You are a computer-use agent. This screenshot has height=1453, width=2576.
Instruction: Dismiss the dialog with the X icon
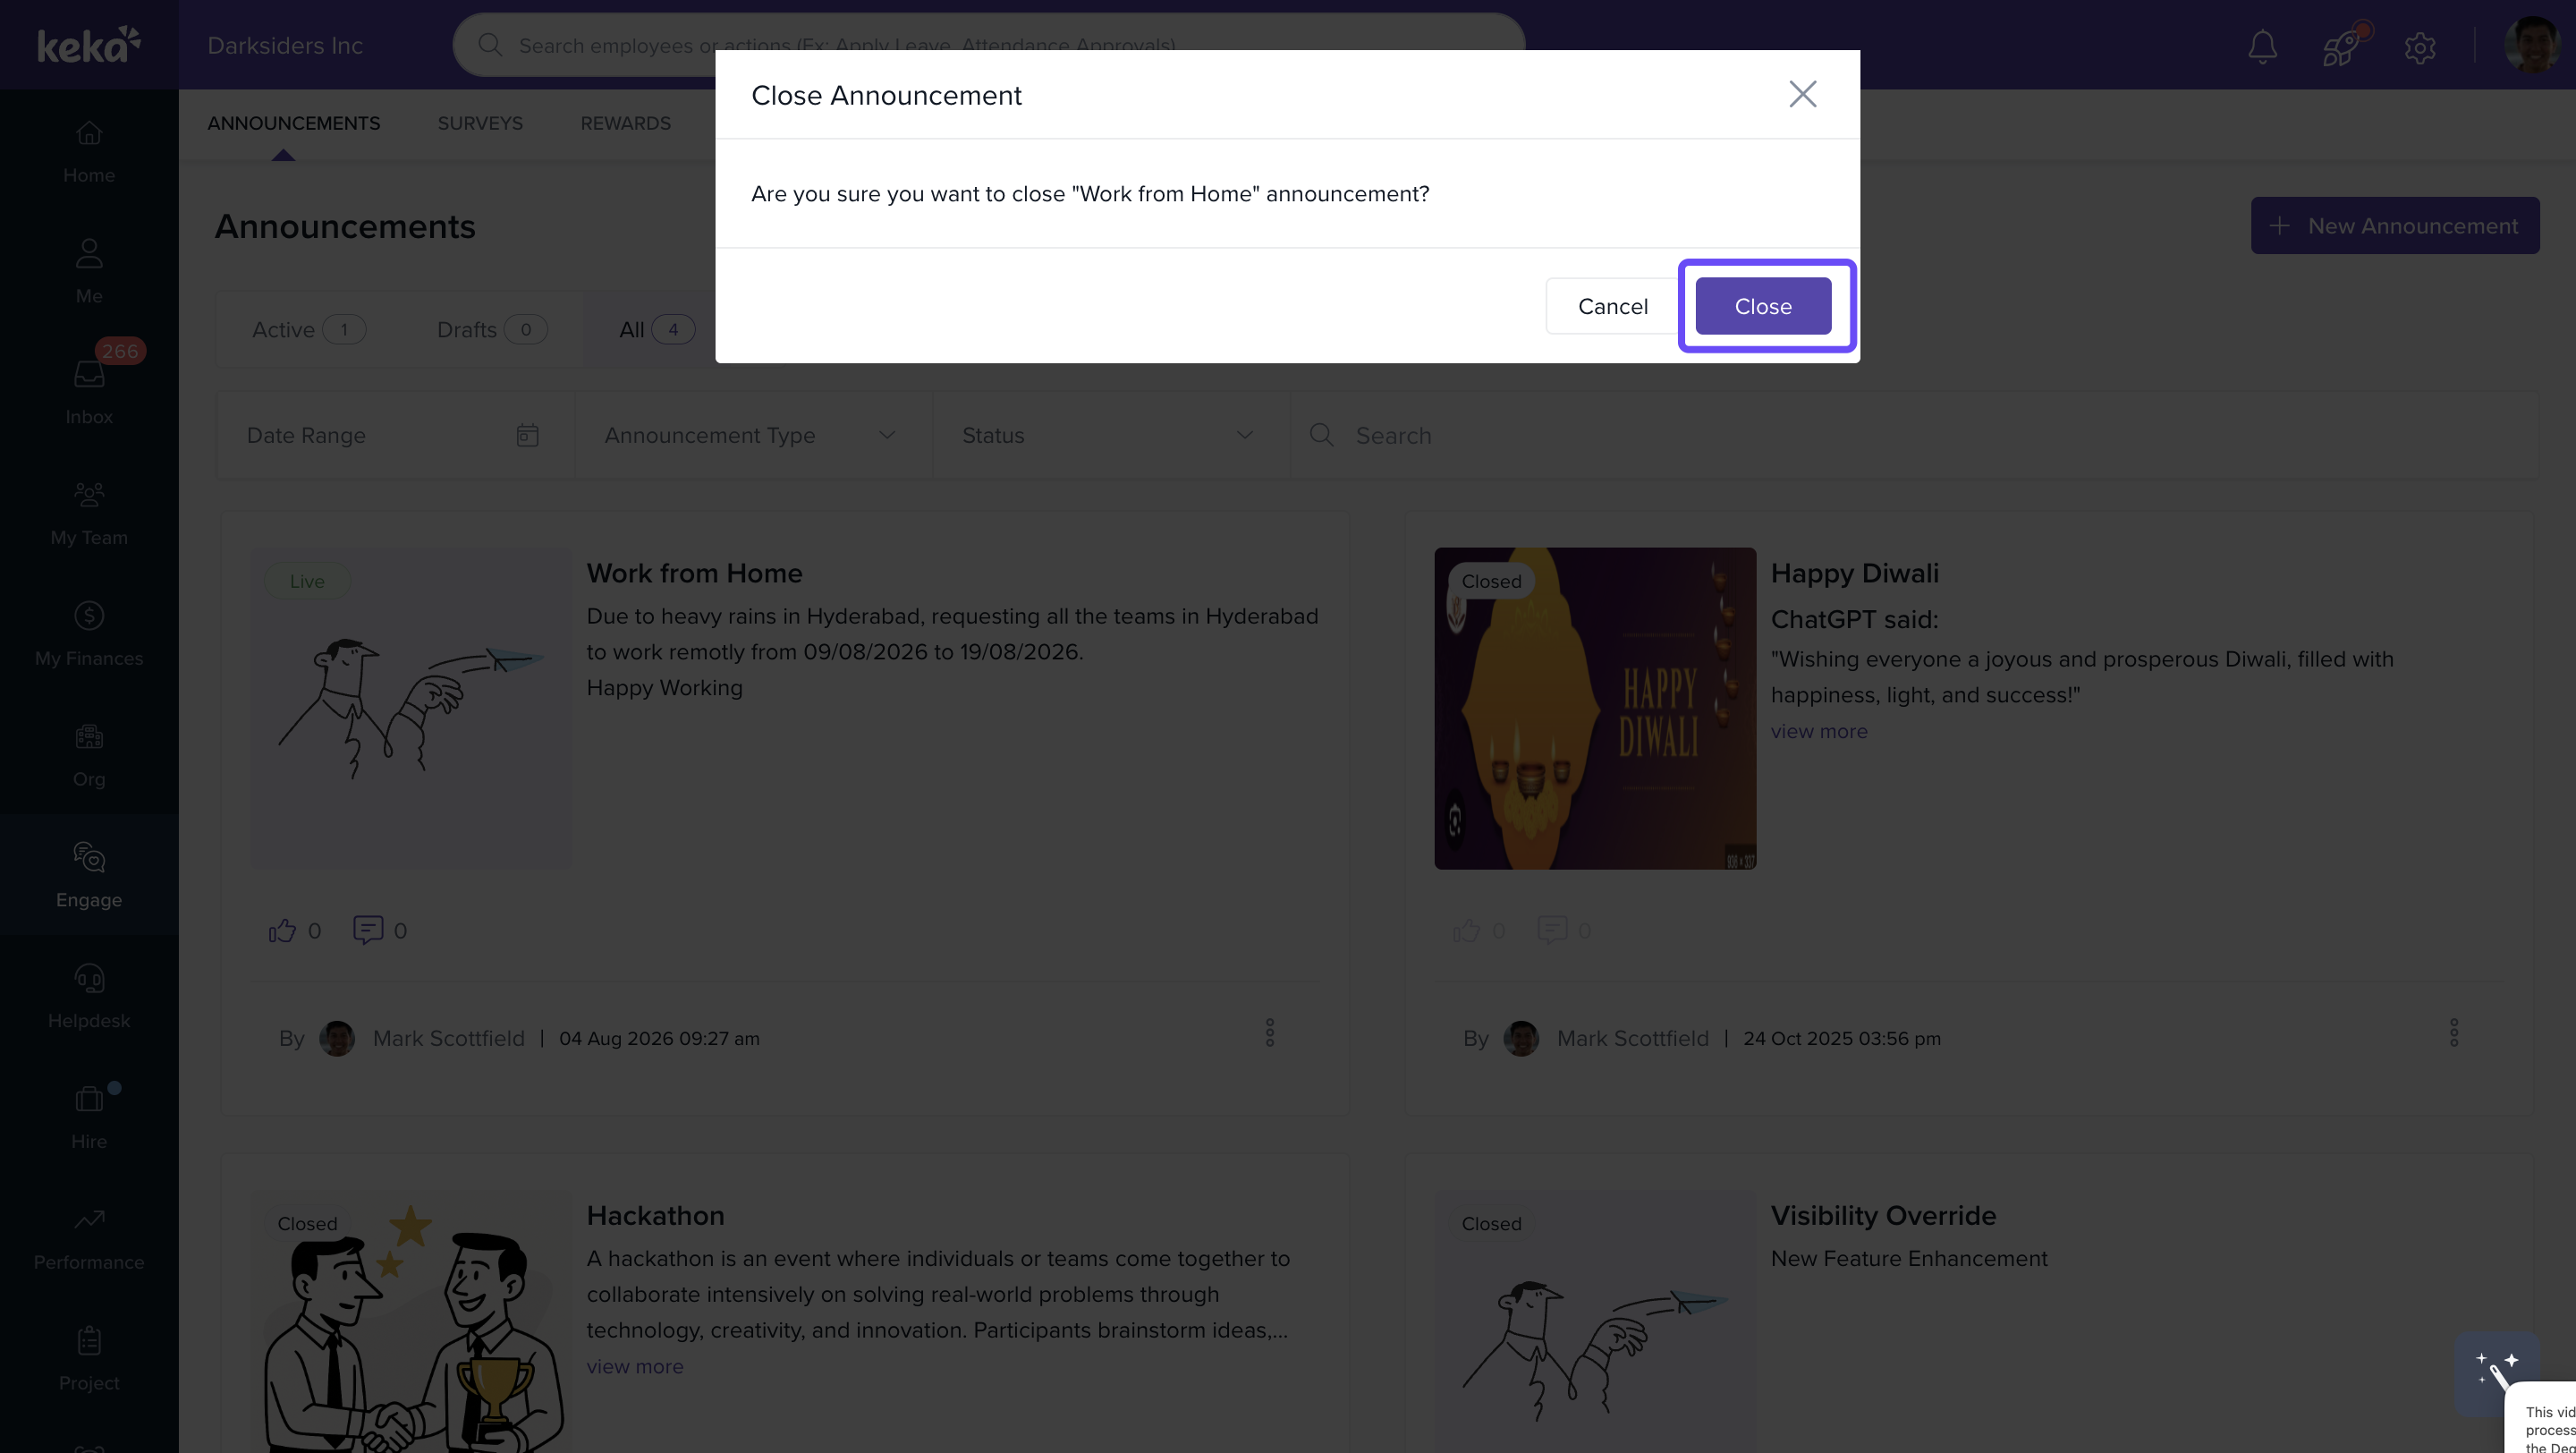pos(1802,94)
